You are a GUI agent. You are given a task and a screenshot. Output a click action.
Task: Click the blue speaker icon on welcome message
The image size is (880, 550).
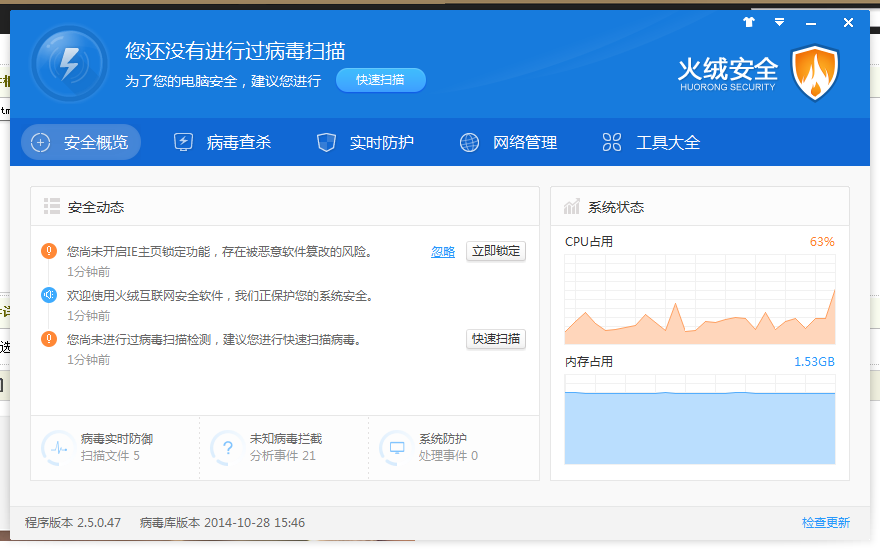click(x=49, y=295)
